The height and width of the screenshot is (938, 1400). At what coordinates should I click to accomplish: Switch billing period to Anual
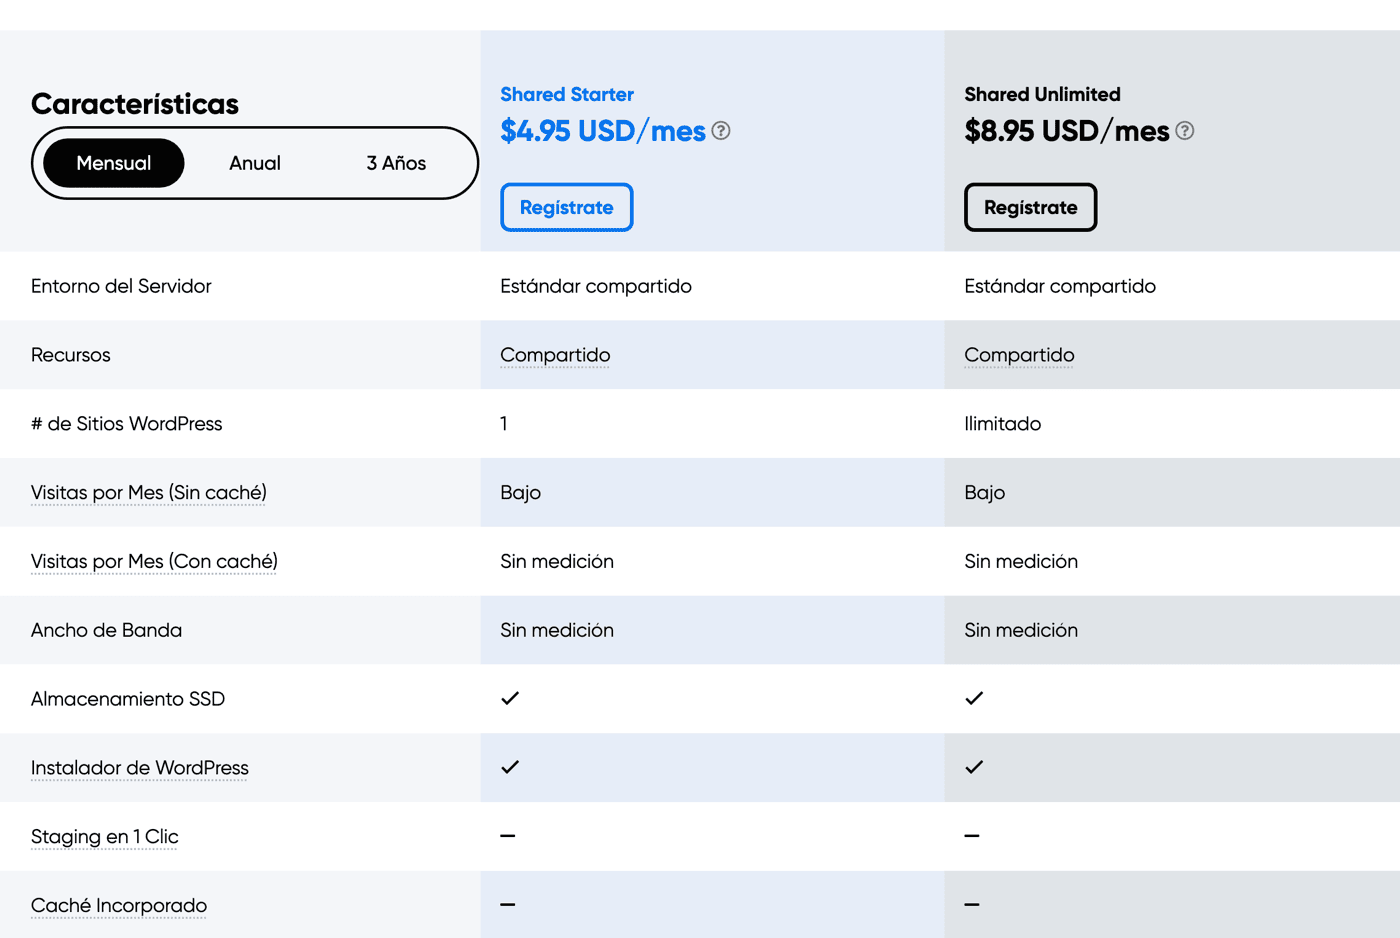[255, 163]
